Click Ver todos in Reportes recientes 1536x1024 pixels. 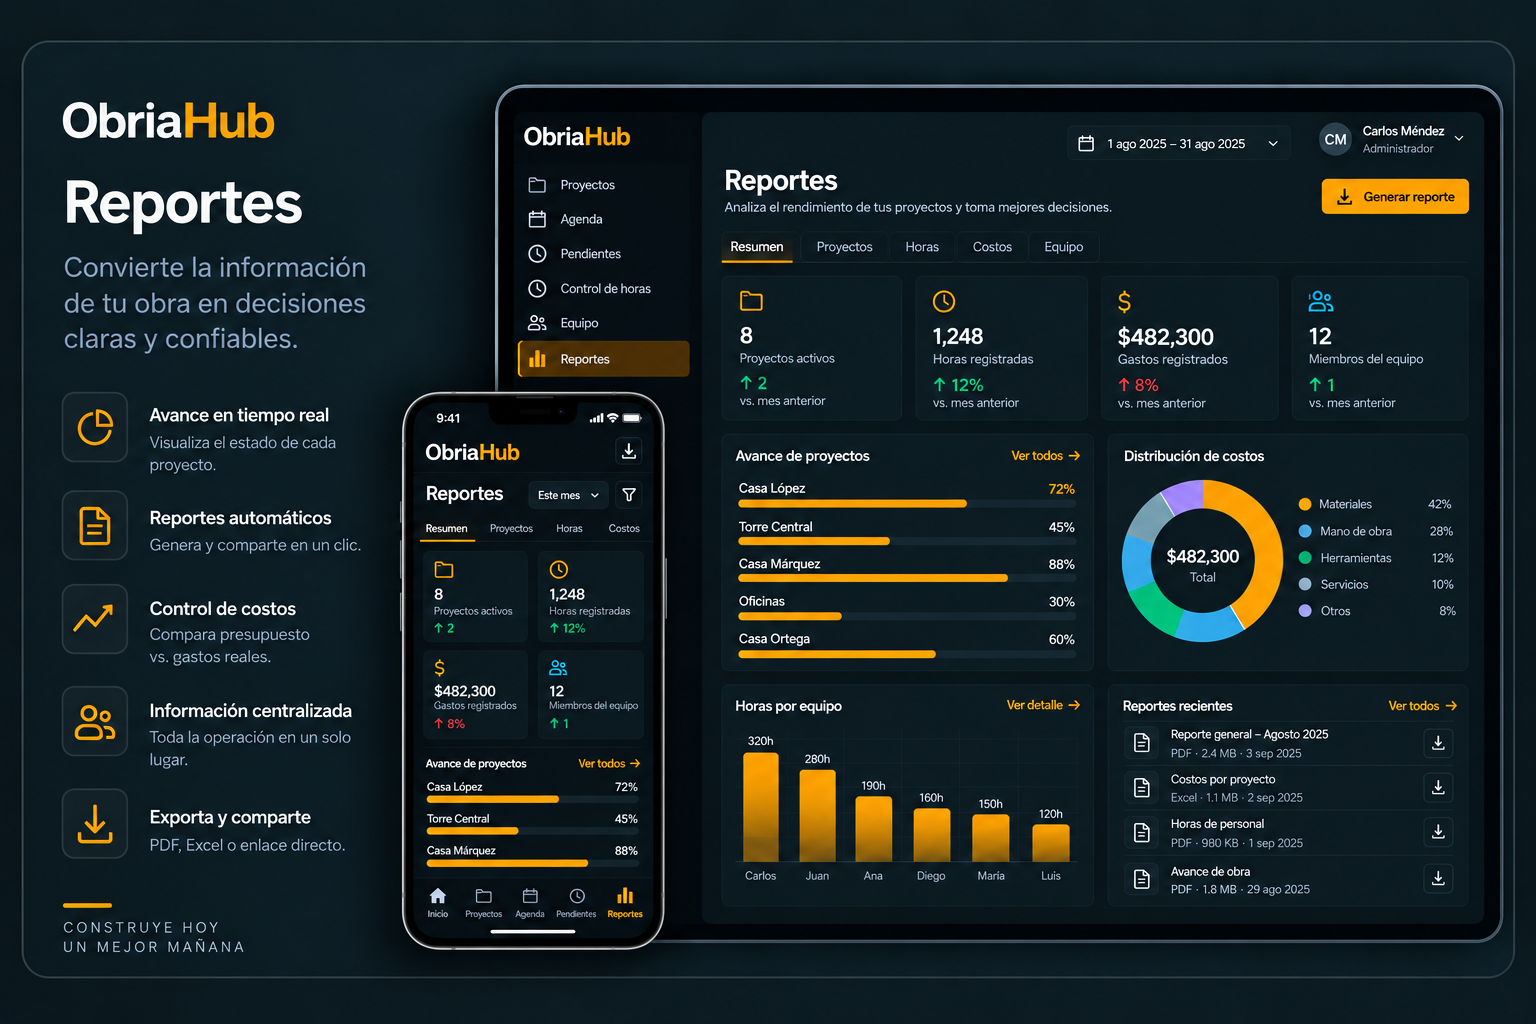1422,706
